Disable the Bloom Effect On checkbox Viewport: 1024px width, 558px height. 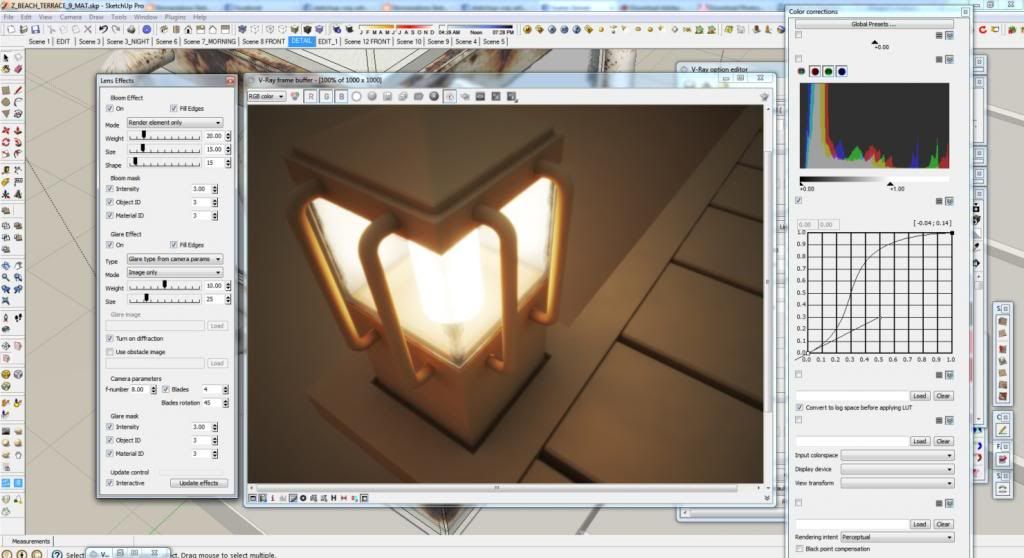pyautogui.click(x=111, y=108)
